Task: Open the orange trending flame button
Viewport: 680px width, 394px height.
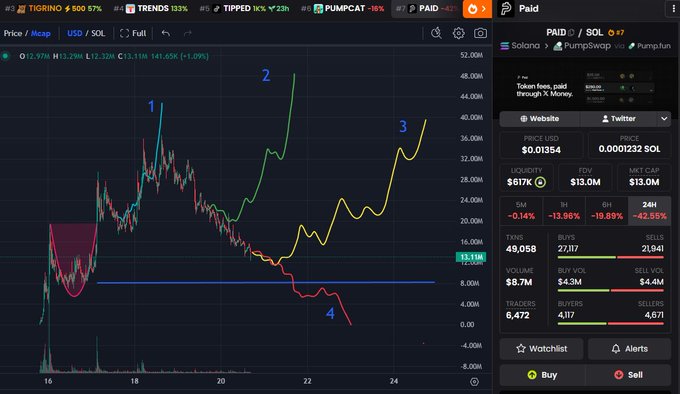Action: click(477, 9)
